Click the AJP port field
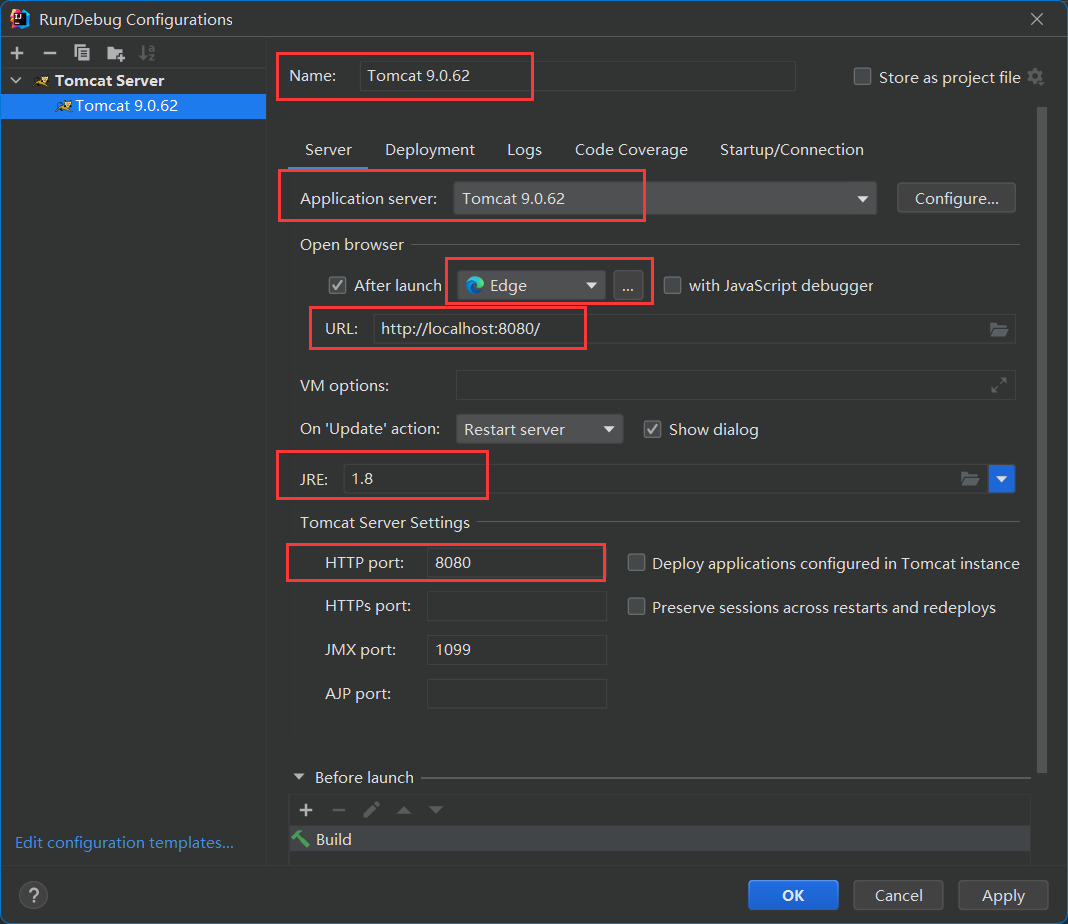 click(516, 694)
